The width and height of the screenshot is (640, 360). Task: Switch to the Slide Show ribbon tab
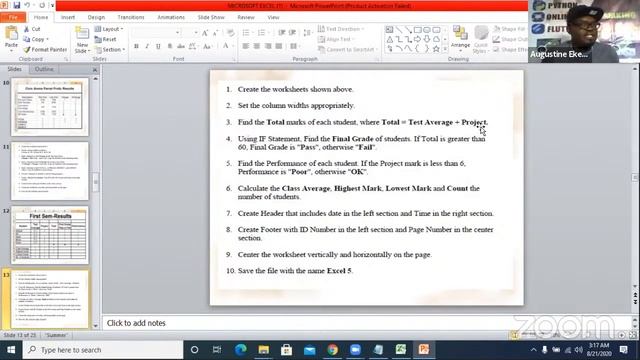(x=211, y=18)
